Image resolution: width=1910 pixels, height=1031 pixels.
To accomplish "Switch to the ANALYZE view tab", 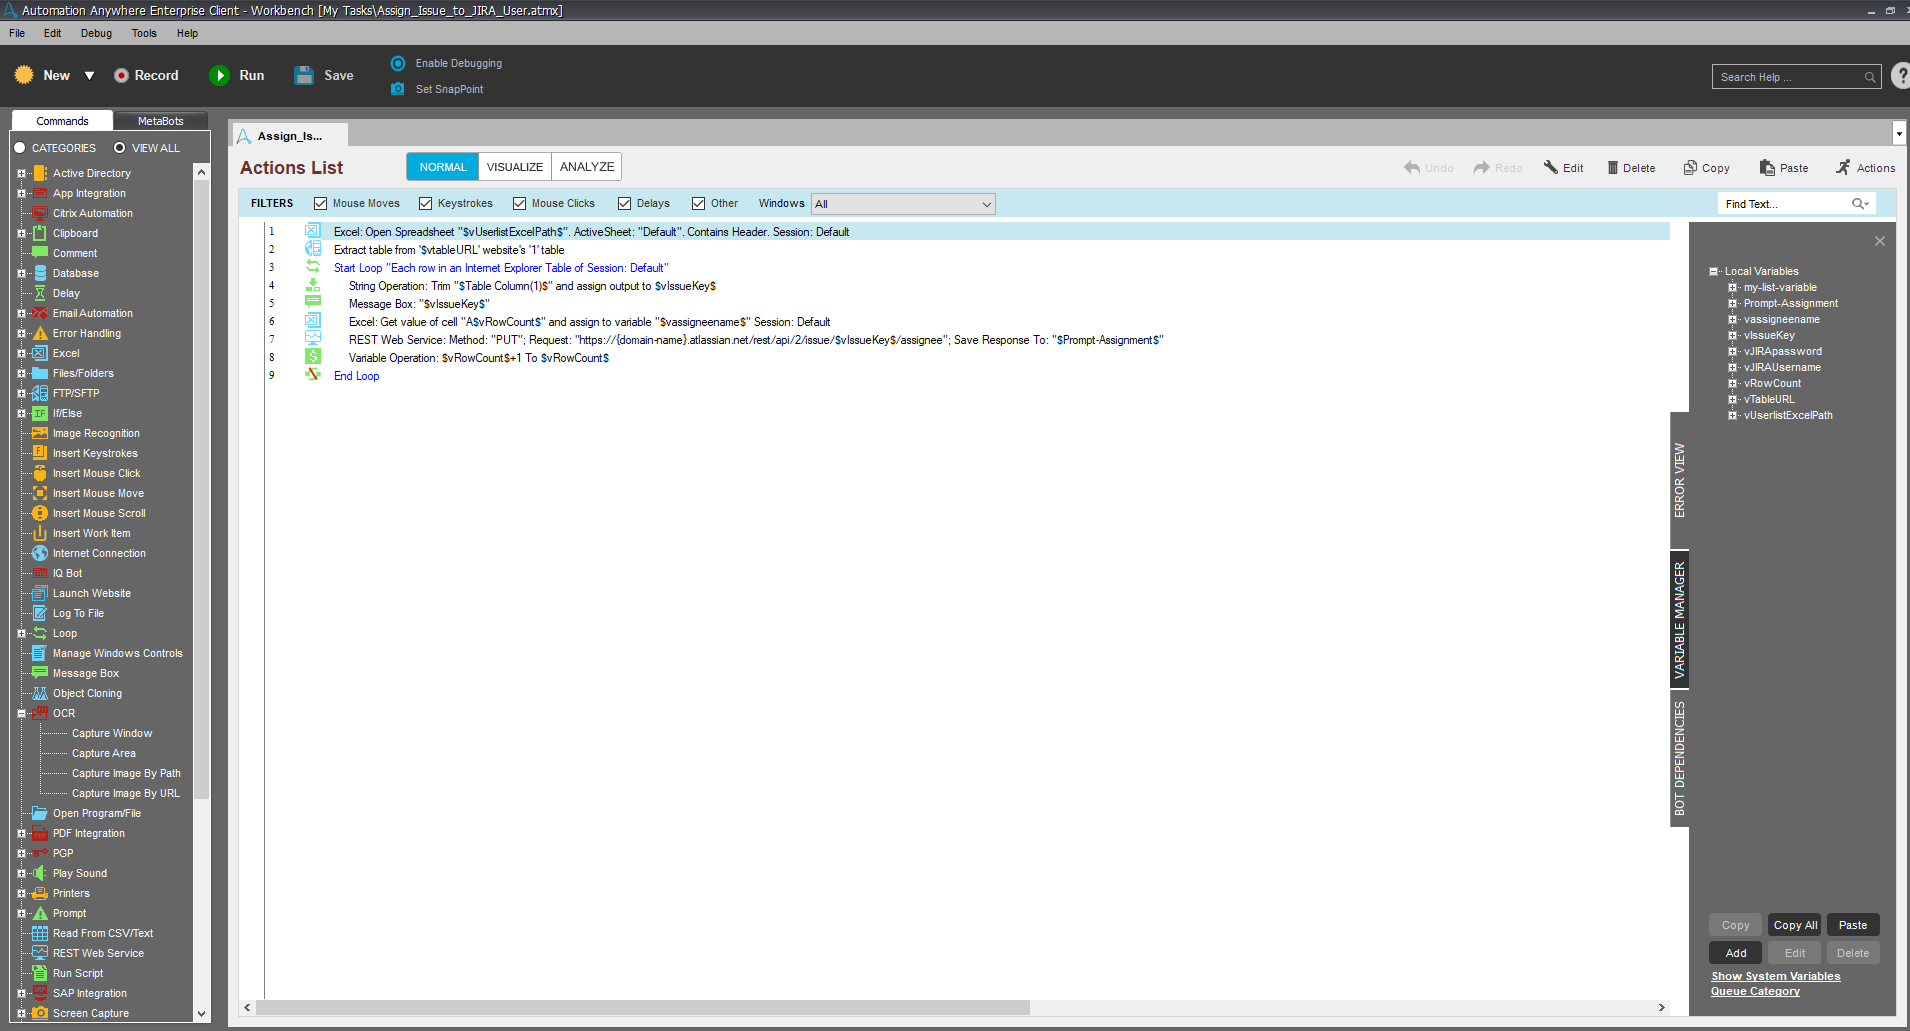I will [x=587, y=167].
